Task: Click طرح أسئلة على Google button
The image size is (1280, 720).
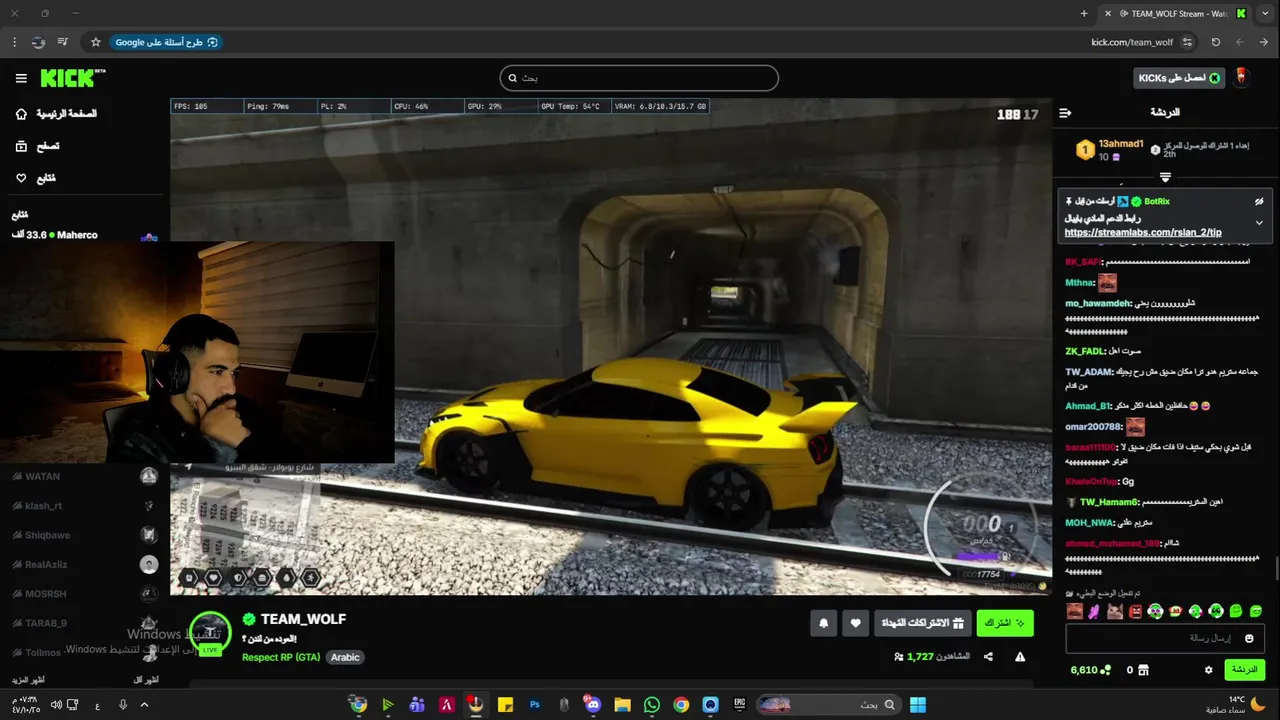Action: pyautogui.click(x=166, y=42)
